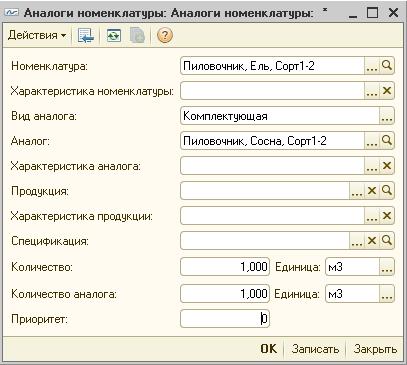Confirm with the OK button

tap(269, 349)
